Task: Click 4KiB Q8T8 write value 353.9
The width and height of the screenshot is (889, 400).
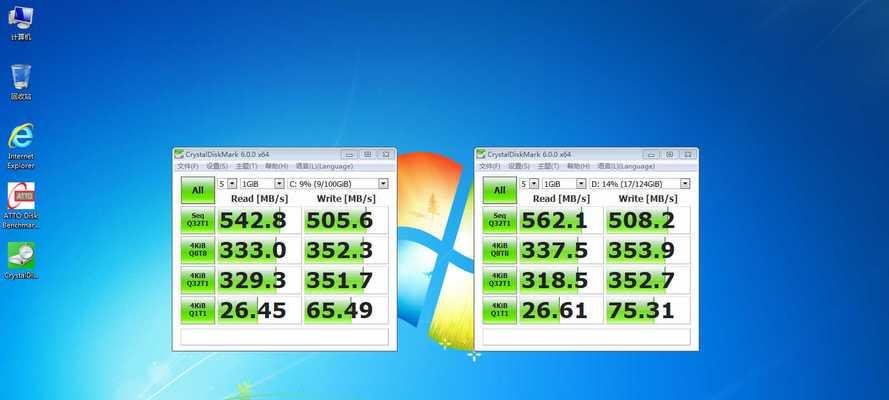Action: pyautogui.click(x=647, y=250)
